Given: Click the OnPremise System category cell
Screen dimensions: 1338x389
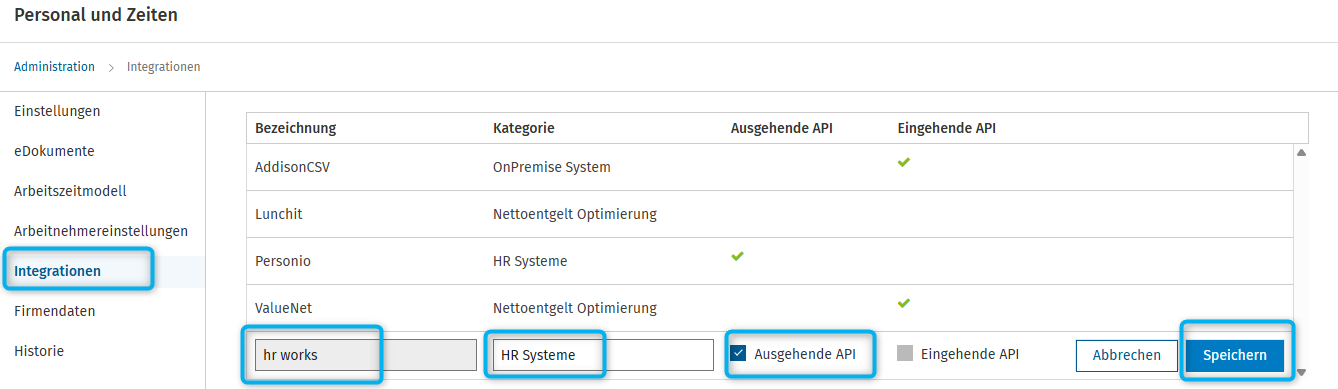Looking at the screenshot, I should 551,167.
